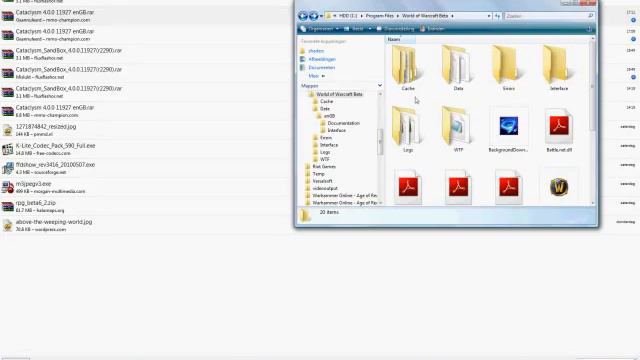The width and height of the screenshot is (640, 360).
Task: Select the Errors folder icon
Action: (x=508, y=65)
